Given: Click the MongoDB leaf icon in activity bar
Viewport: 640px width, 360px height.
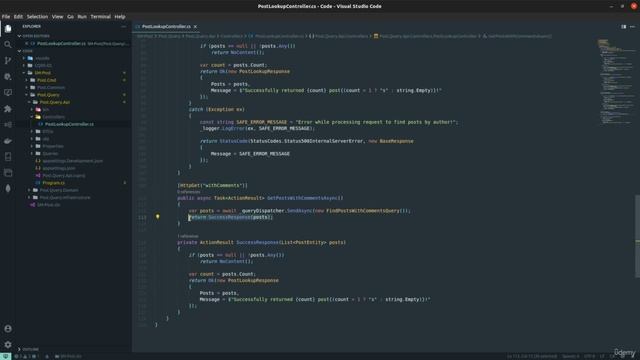Looking at the screenshot, I should pyautogui.click(x=8, y=189).
